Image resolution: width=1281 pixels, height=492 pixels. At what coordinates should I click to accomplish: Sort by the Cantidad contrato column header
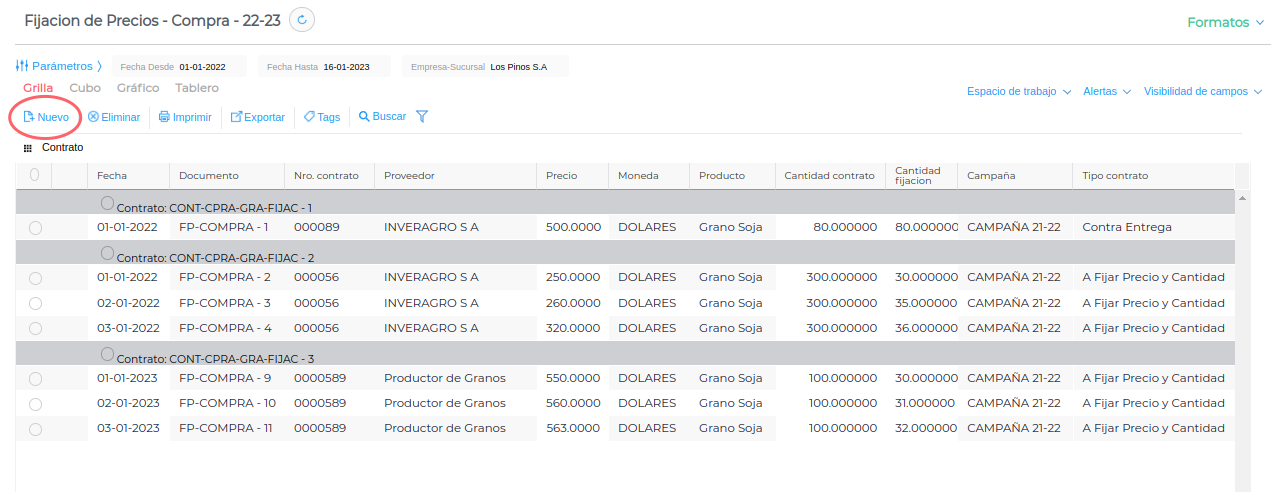click(830, 175)
